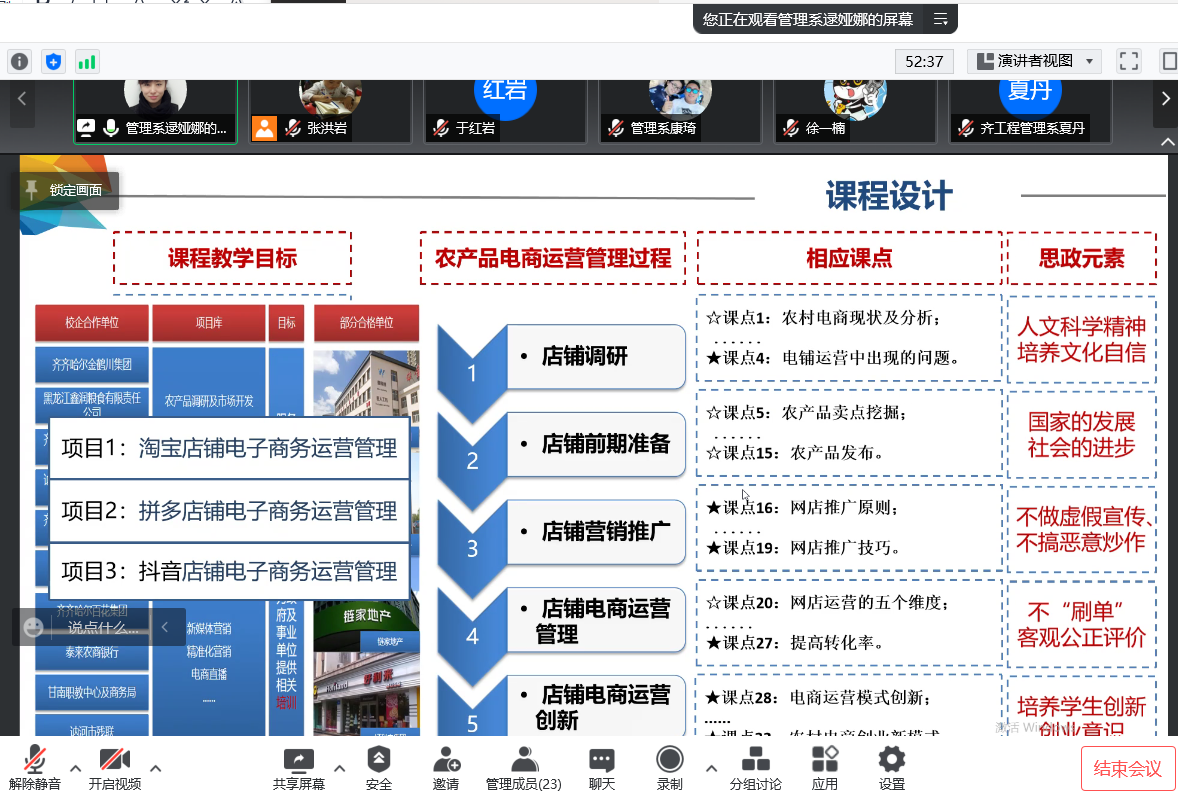
Task: Turn on the video camera (开启视频)
Action: pos(114,768)
